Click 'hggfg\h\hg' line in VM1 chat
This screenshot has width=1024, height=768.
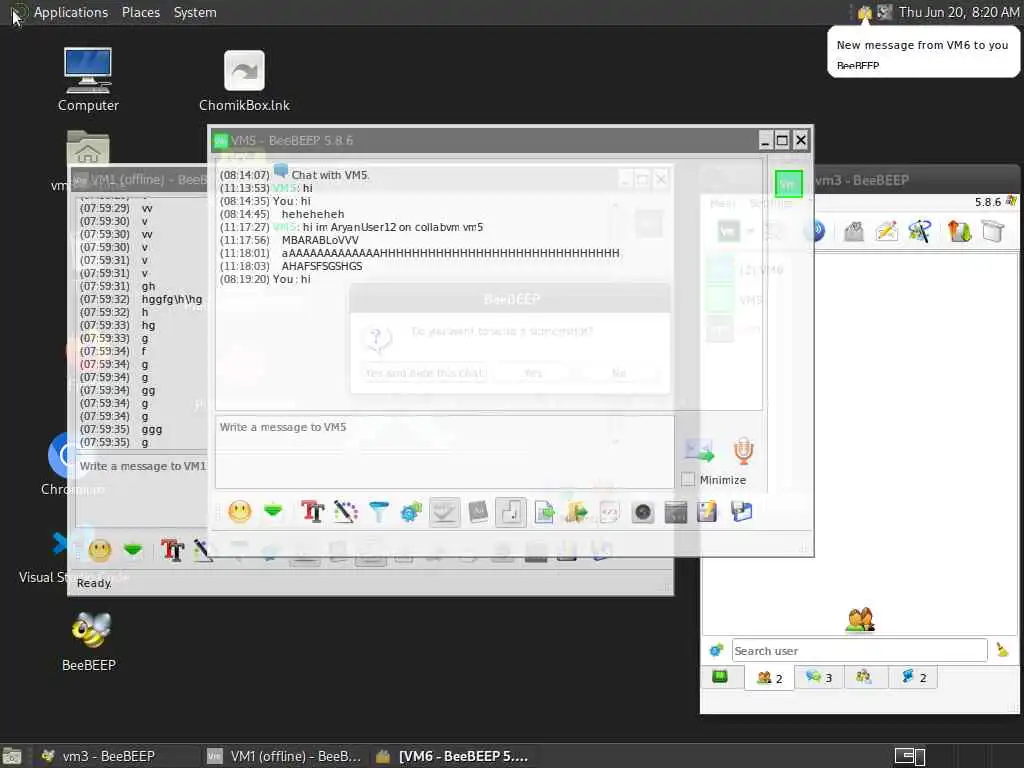[x=172, y=299]
